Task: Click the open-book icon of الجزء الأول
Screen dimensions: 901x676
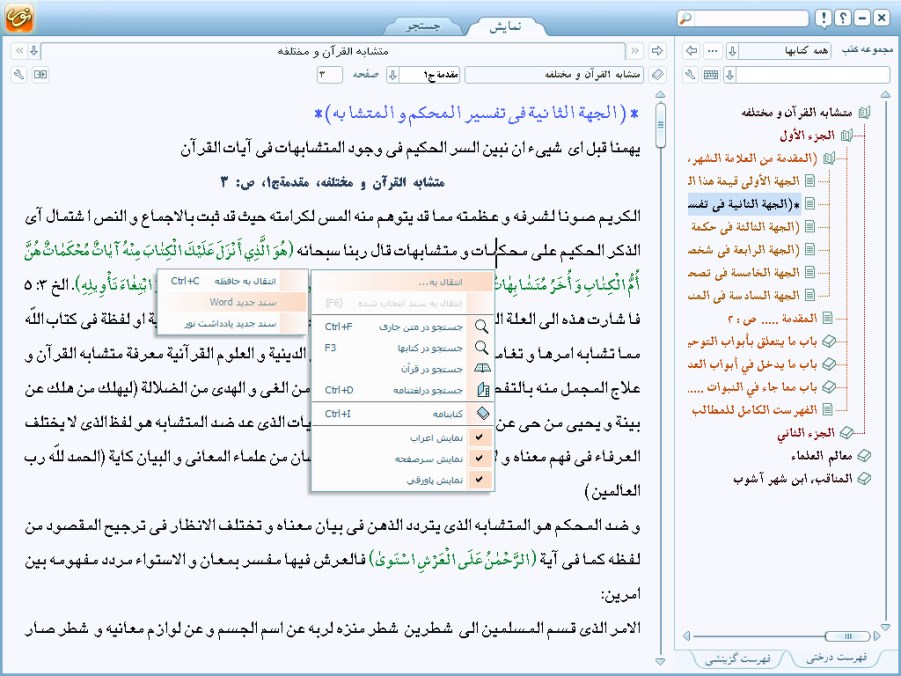Action: click(x=846, y=136)
